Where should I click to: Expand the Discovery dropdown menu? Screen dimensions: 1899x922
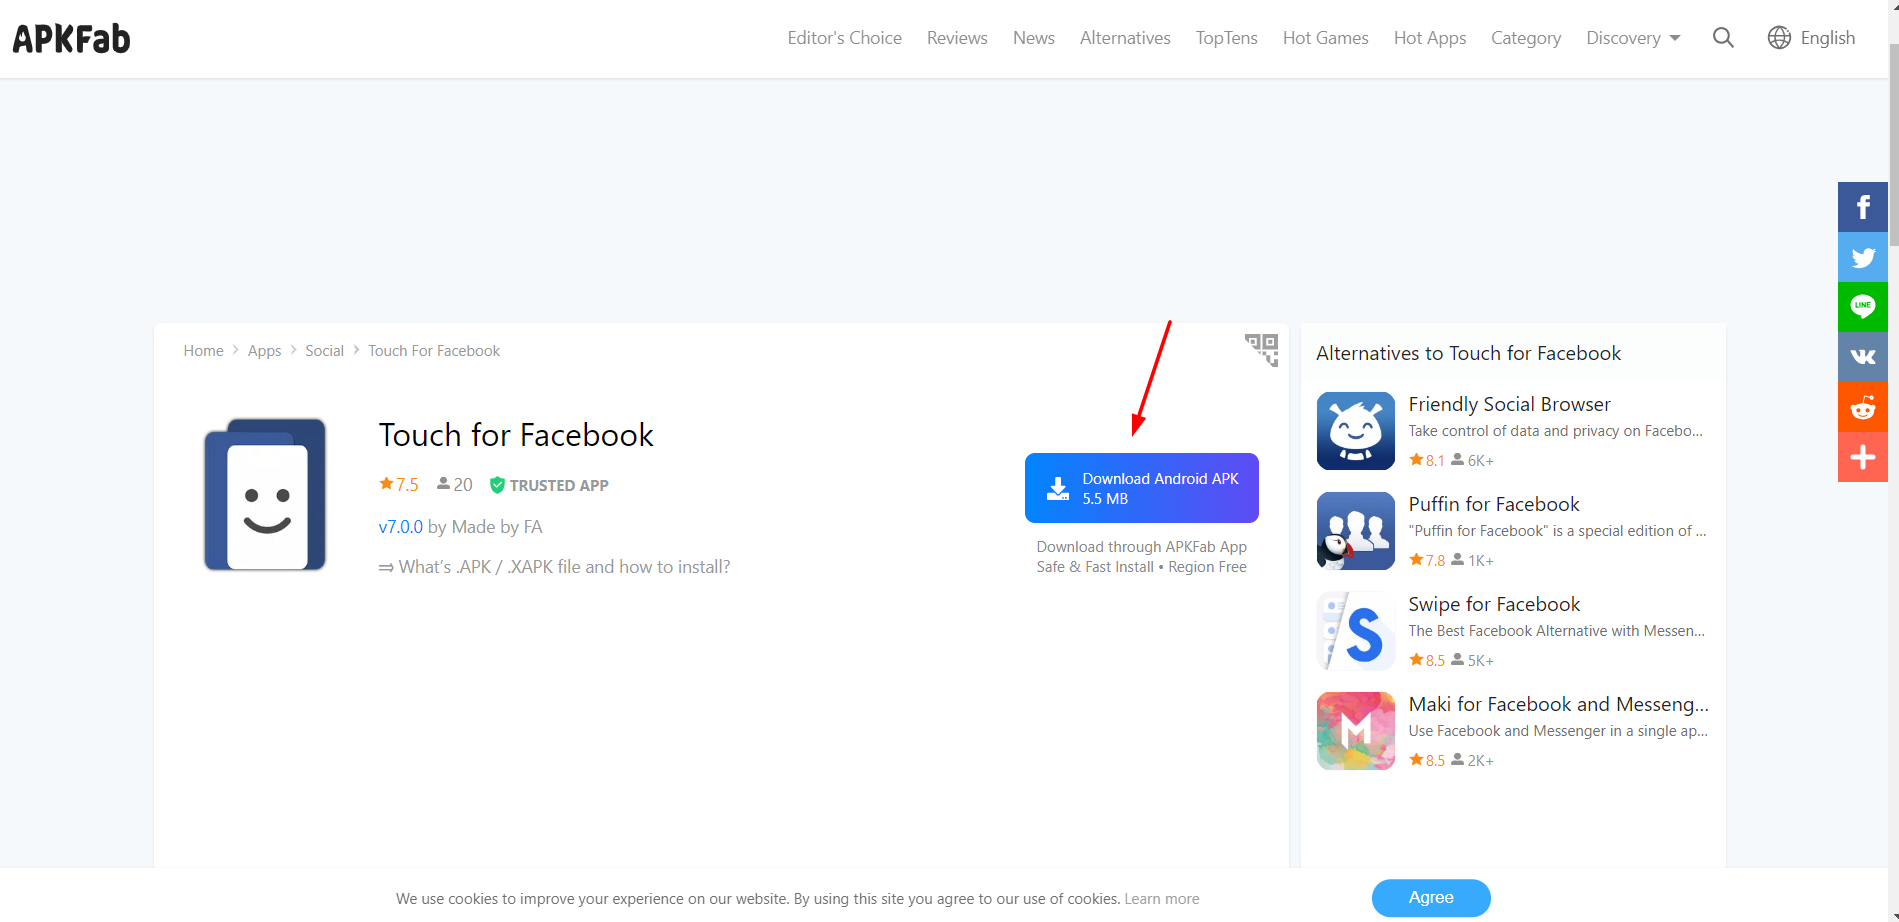(1632, 38)
